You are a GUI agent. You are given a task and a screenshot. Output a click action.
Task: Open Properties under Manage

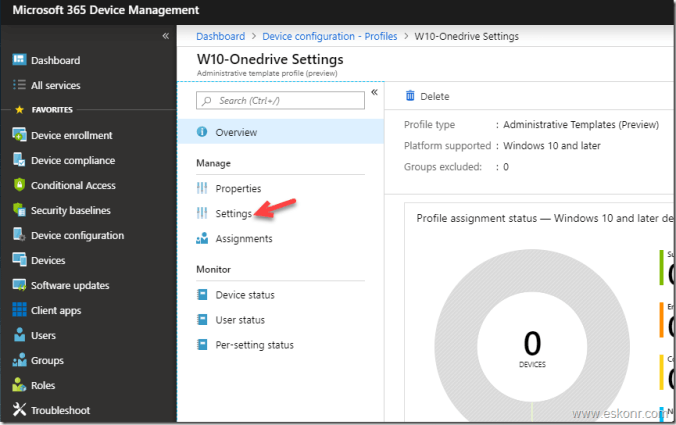pos(238,188)
